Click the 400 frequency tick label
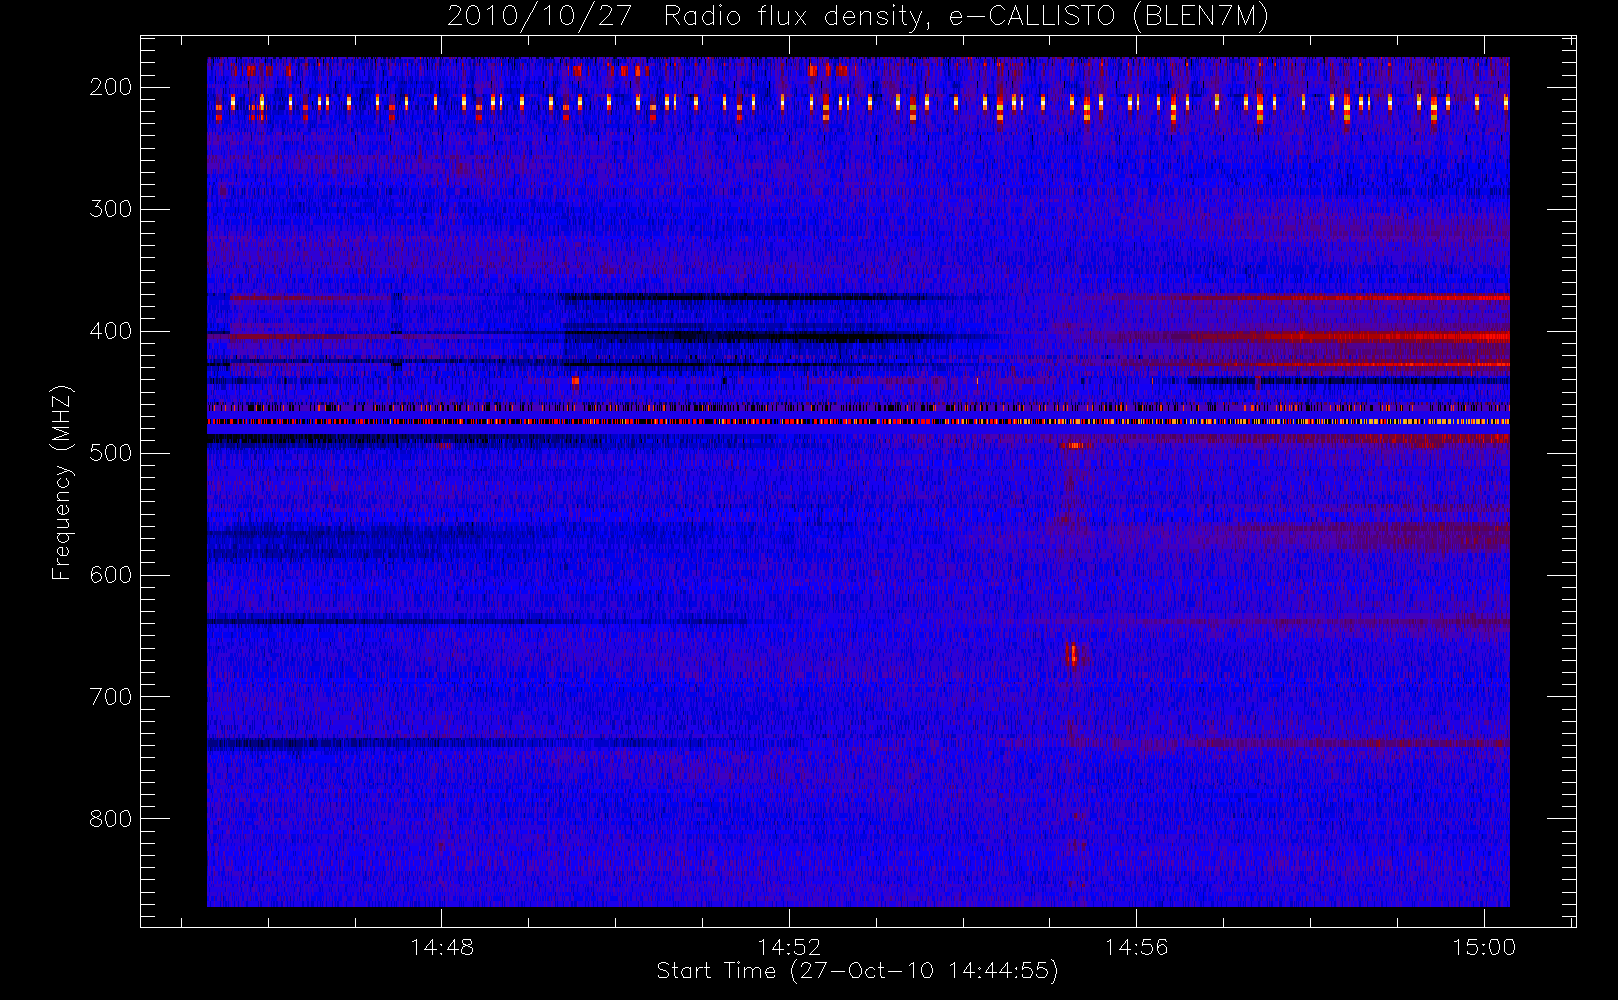 [x=111, y=331]
